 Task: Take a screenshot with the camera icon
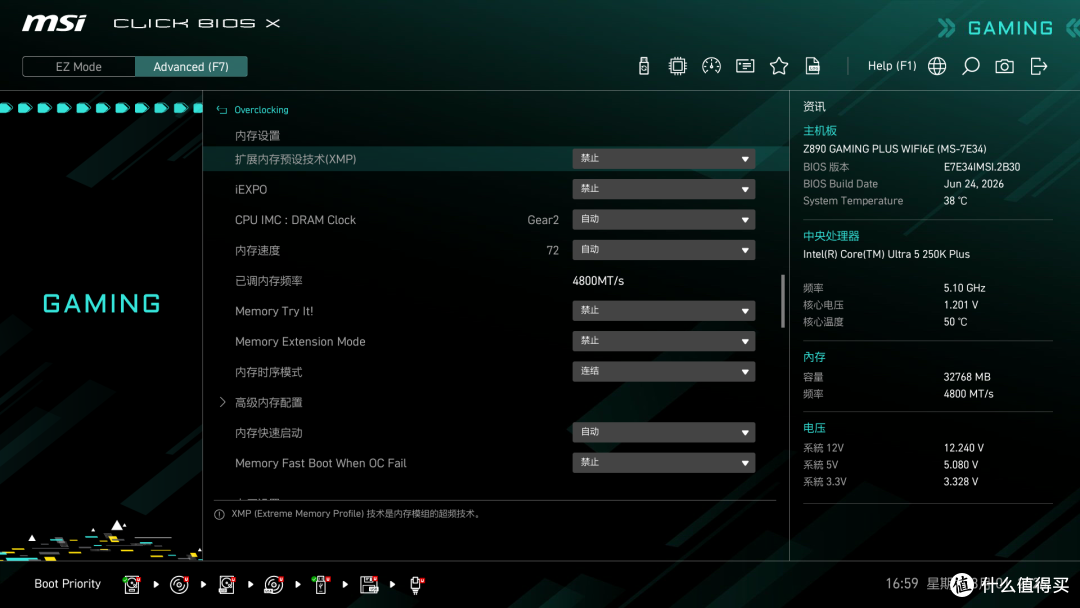pyautogui.click(x=1004, y=66)
